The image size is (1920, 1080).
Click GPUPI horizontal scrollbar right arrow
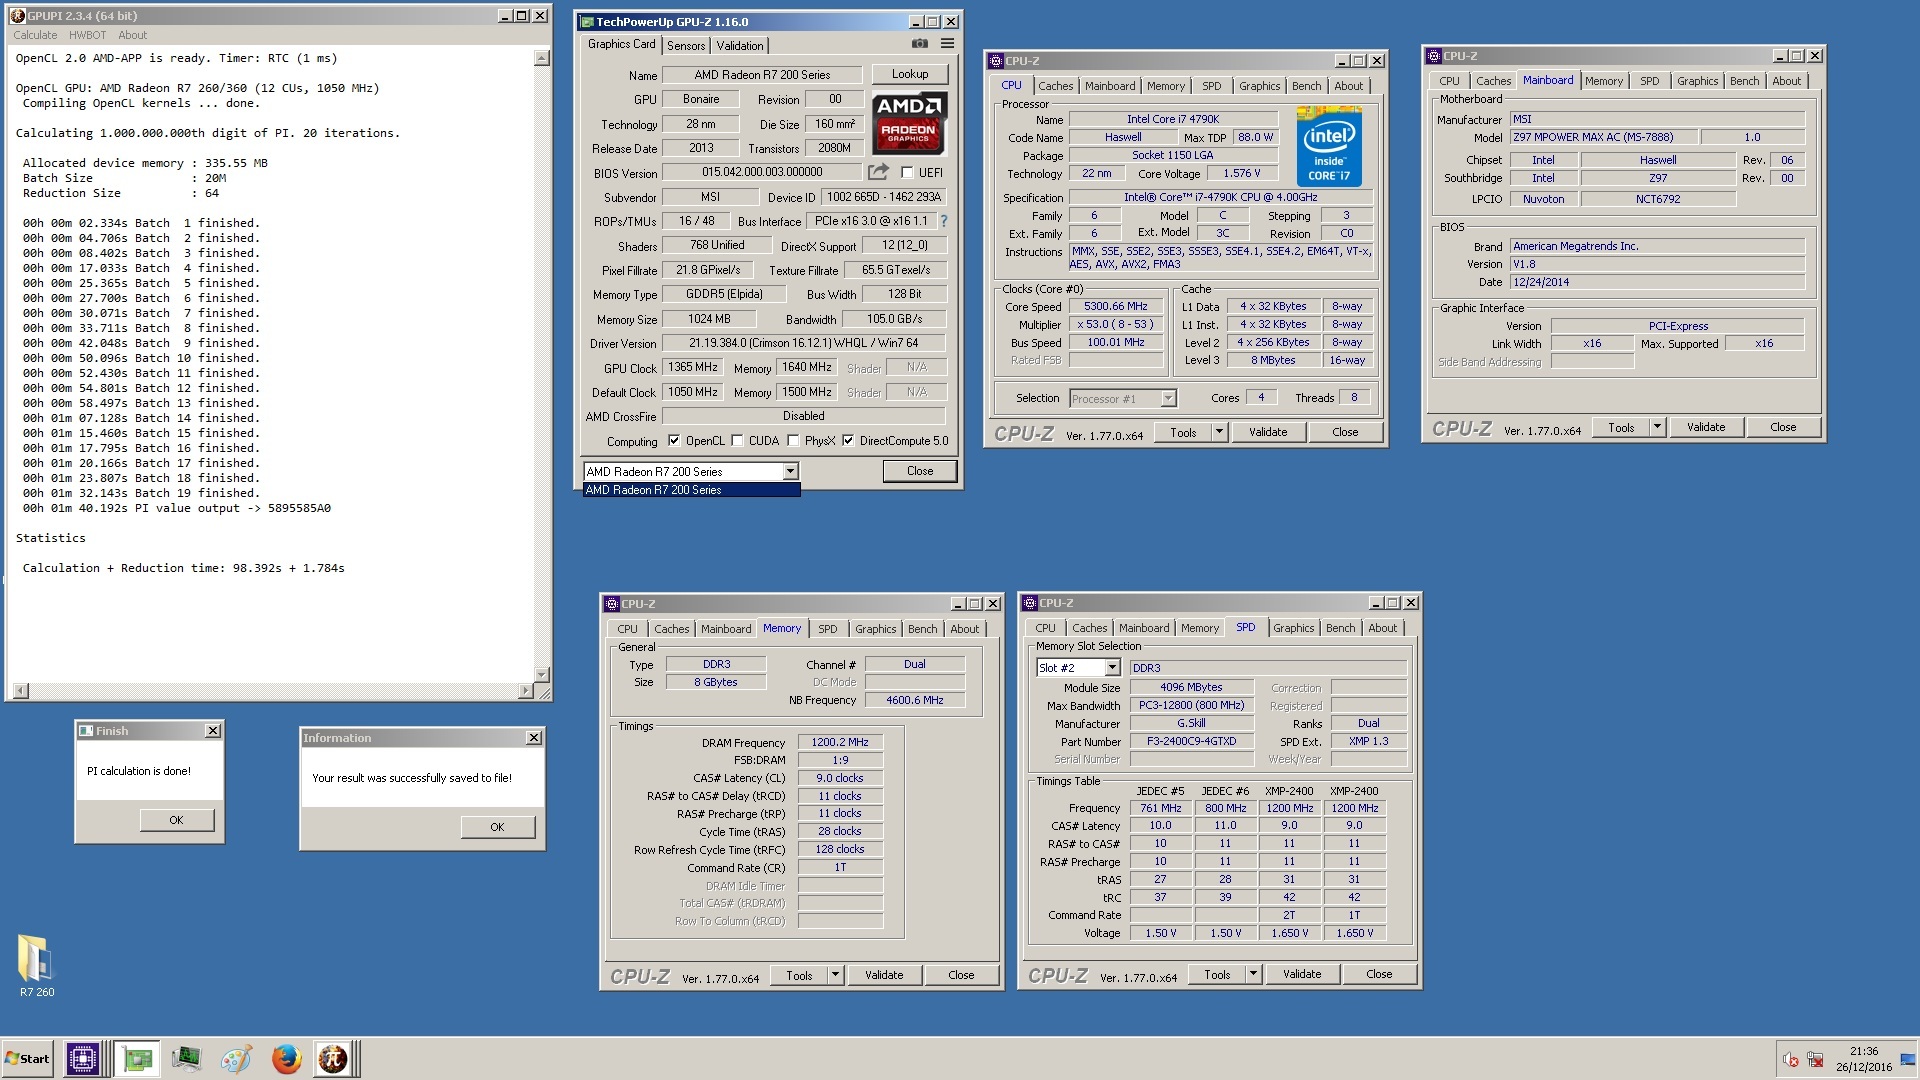coord(526,691)
